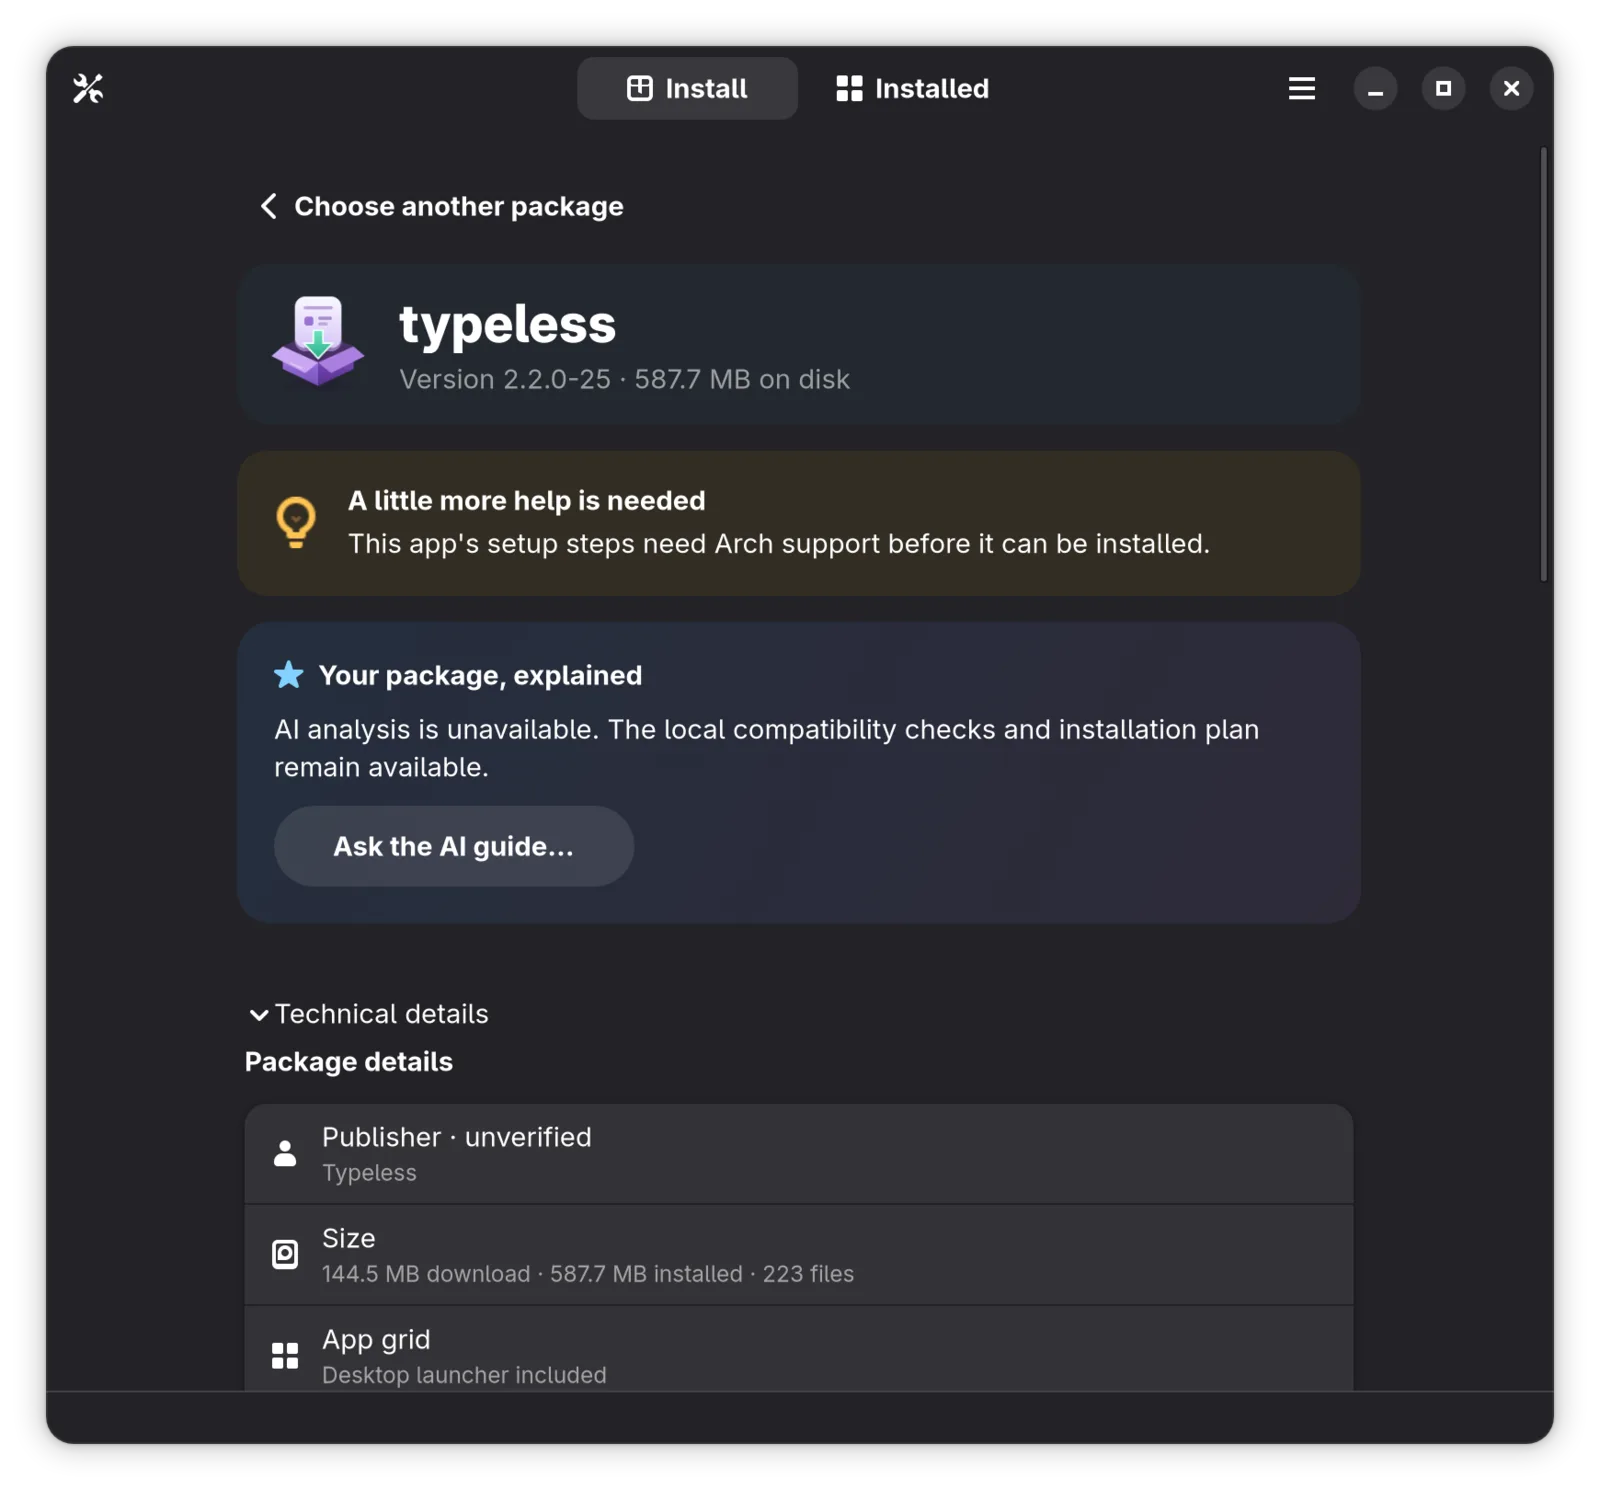Click Your package, explained heading
Image resolution: width=1600 pixels, height=1490 pixels.
pyautogui.click(x=480, y=676)
